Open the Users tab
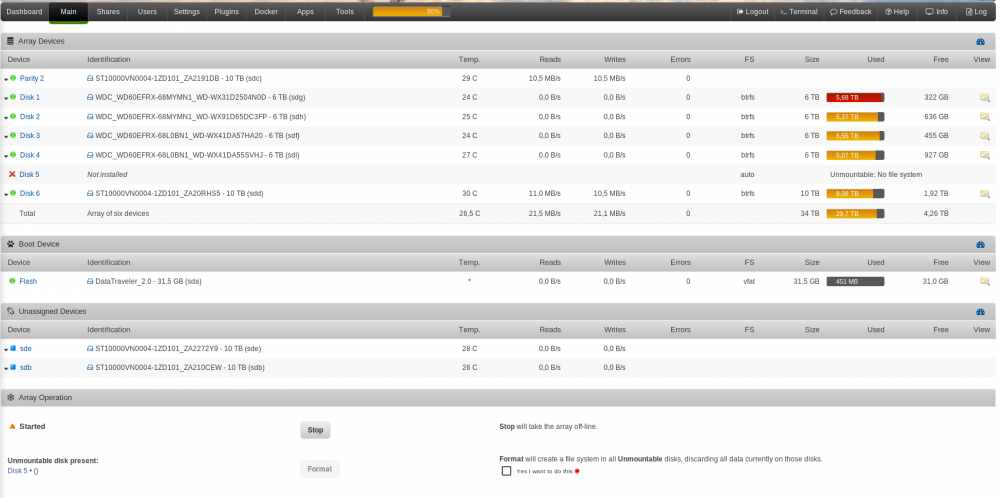Image resolution: width=1000 pixels, height=498 pixels. [147, 11]
